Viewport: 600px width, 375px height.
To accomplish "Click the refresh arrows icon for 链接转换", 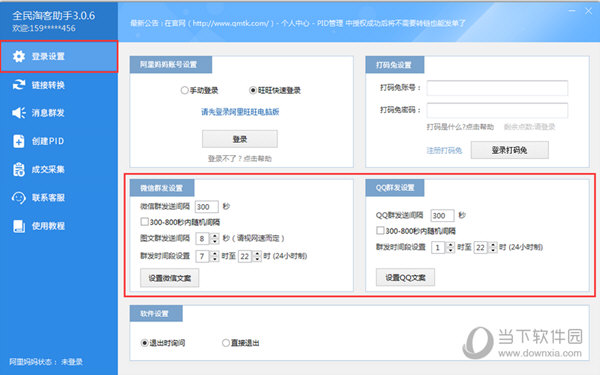I will tap(19, 85).
